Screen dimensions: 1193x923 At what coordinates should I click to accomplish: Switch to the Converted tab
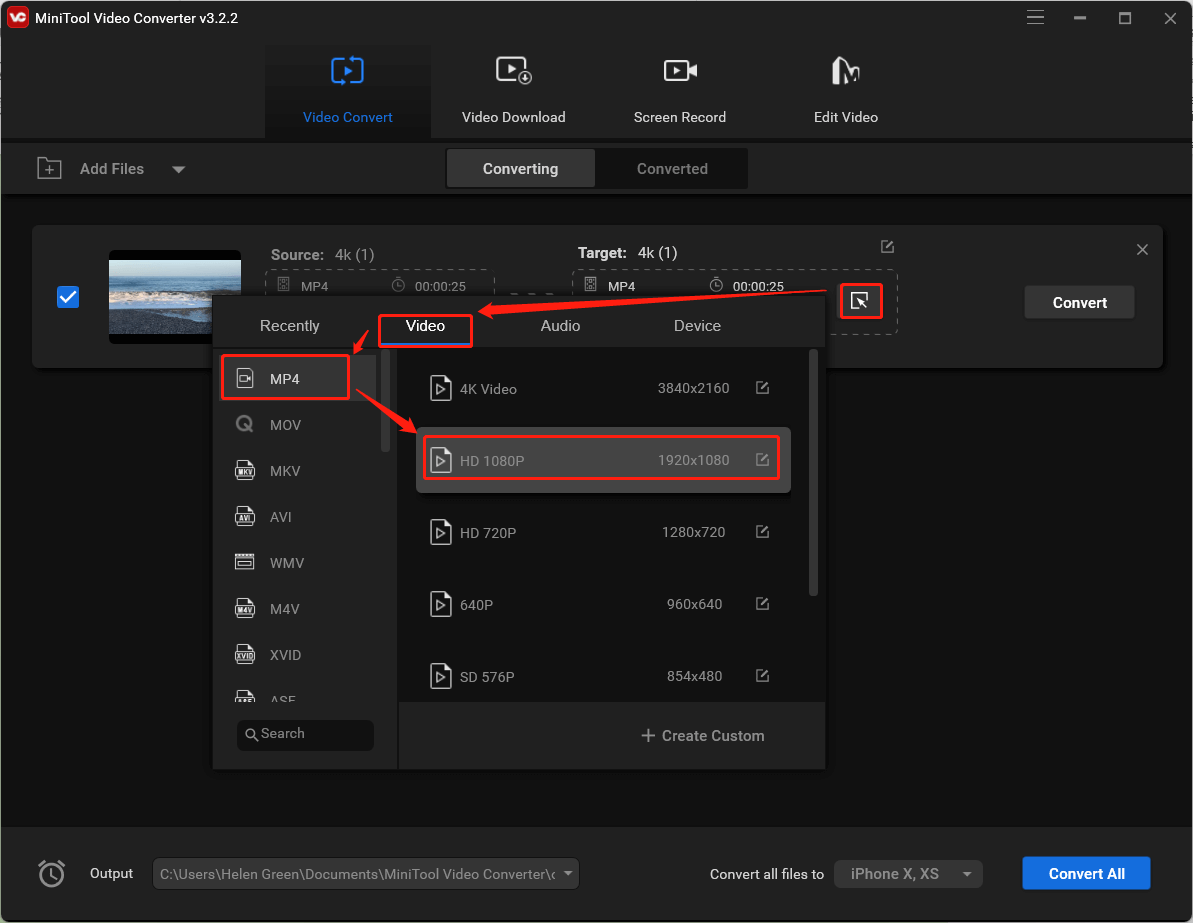click(x=672, y=168)
